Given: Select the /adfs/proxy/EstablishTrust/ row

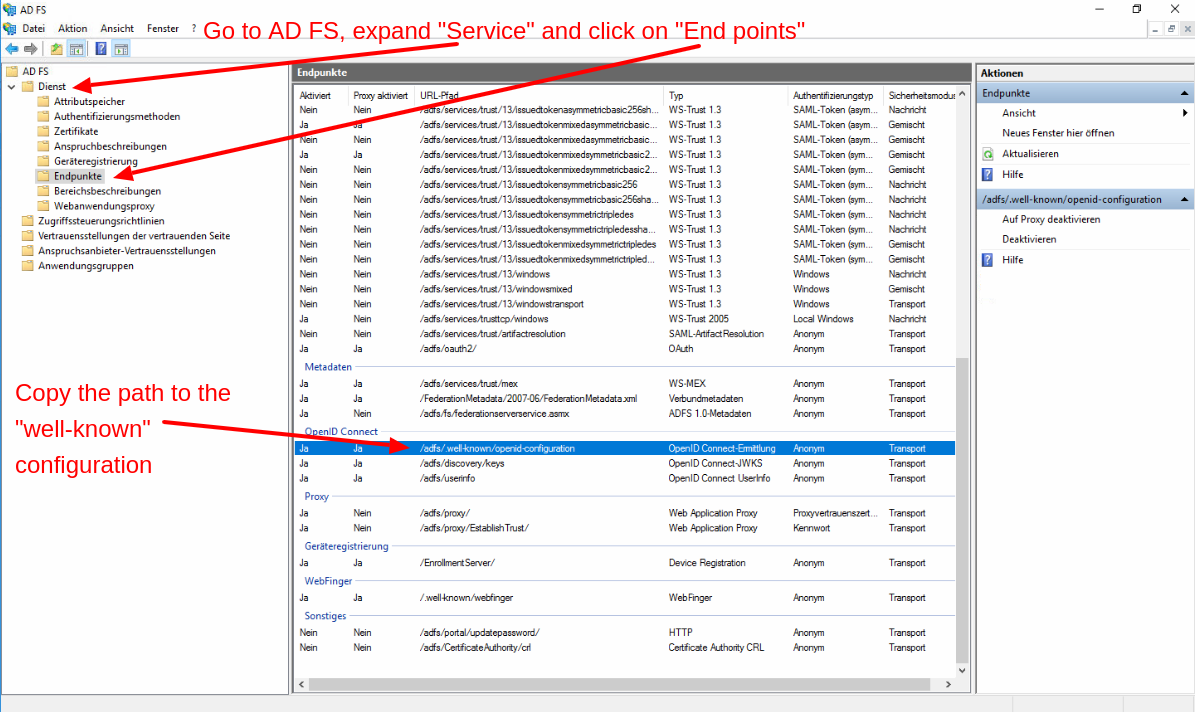Looking at the screenshot, I should pos(625,528).
